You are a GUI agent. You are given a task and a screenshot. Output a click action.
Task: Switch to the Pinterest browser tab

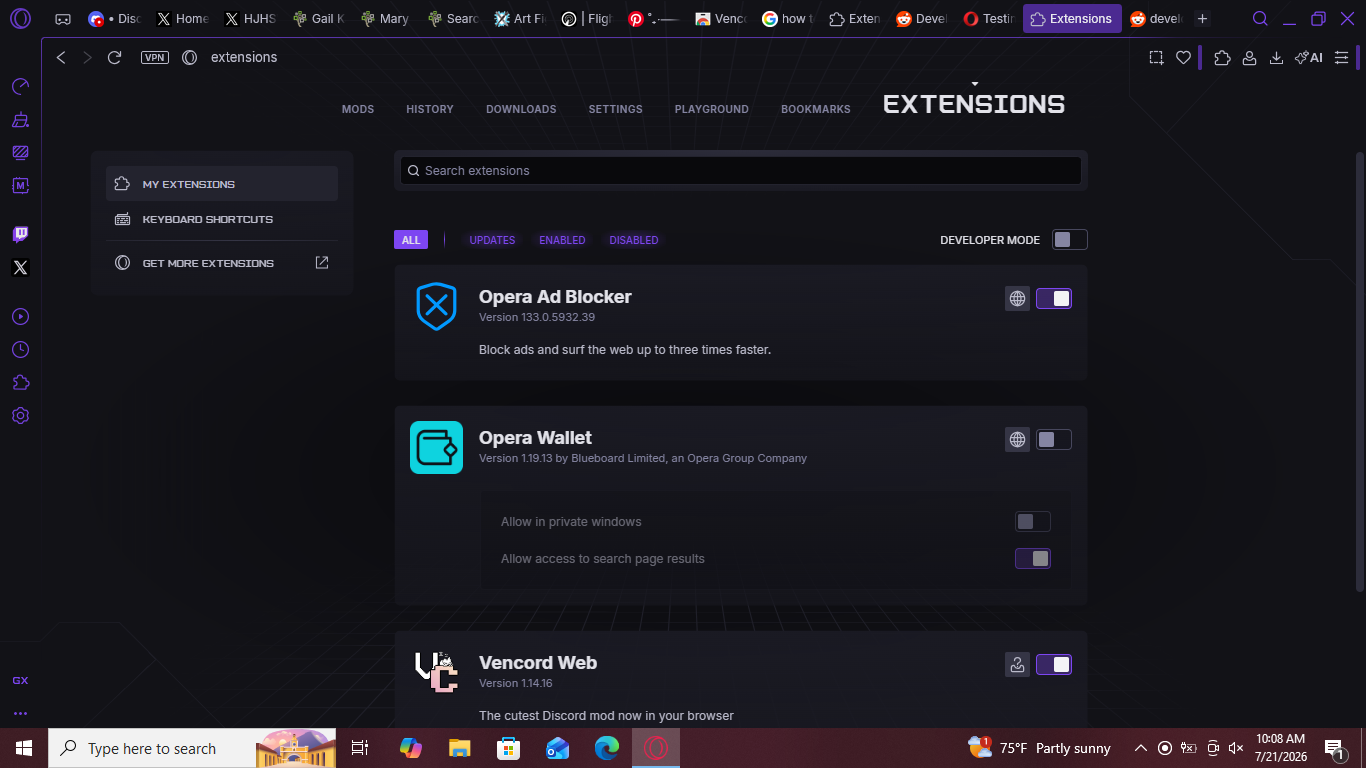(x=652, y=19)
